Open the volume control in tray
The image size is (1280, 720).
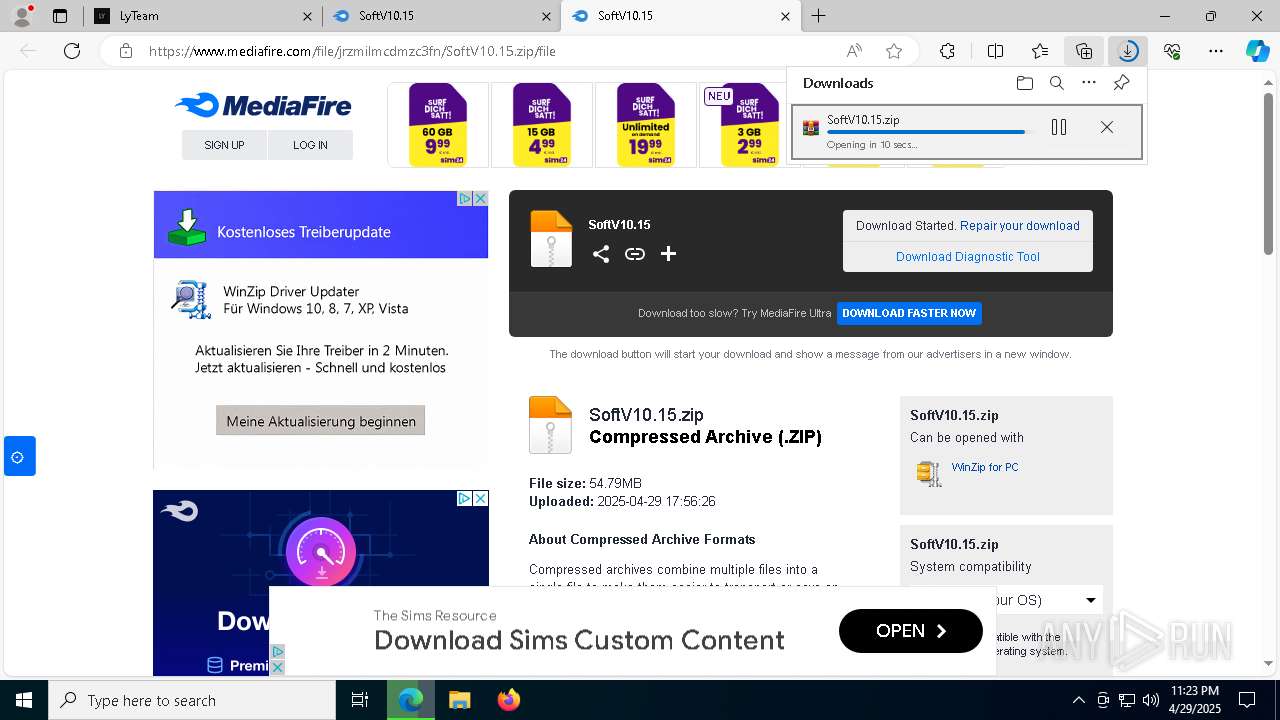[1150, 700]
